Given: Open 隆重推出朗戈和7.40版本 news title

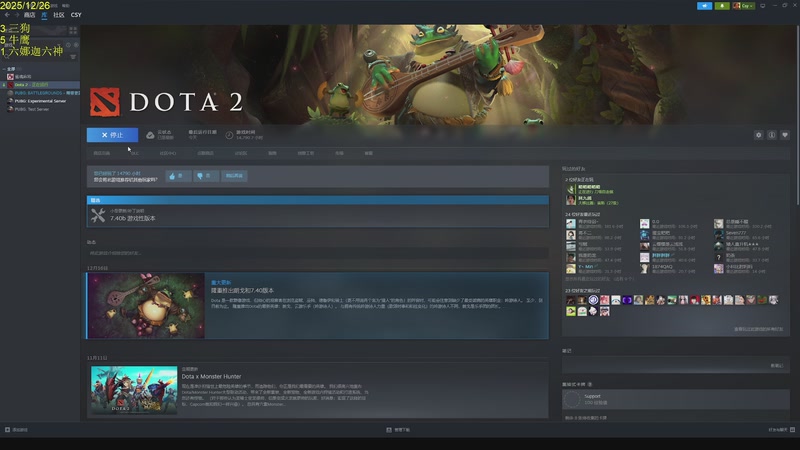Looking at the screenshot, I should coord(242,290).
